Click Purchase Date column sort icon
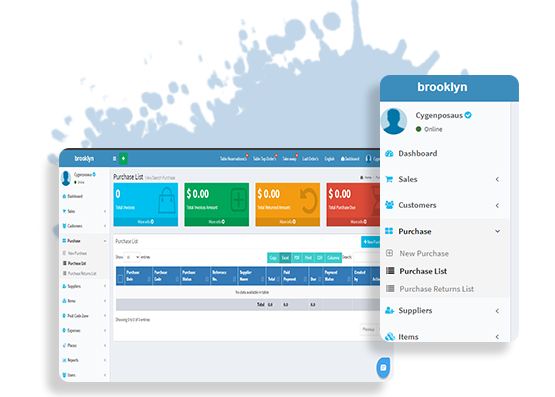555x397 pixels. tap(149, 279)
